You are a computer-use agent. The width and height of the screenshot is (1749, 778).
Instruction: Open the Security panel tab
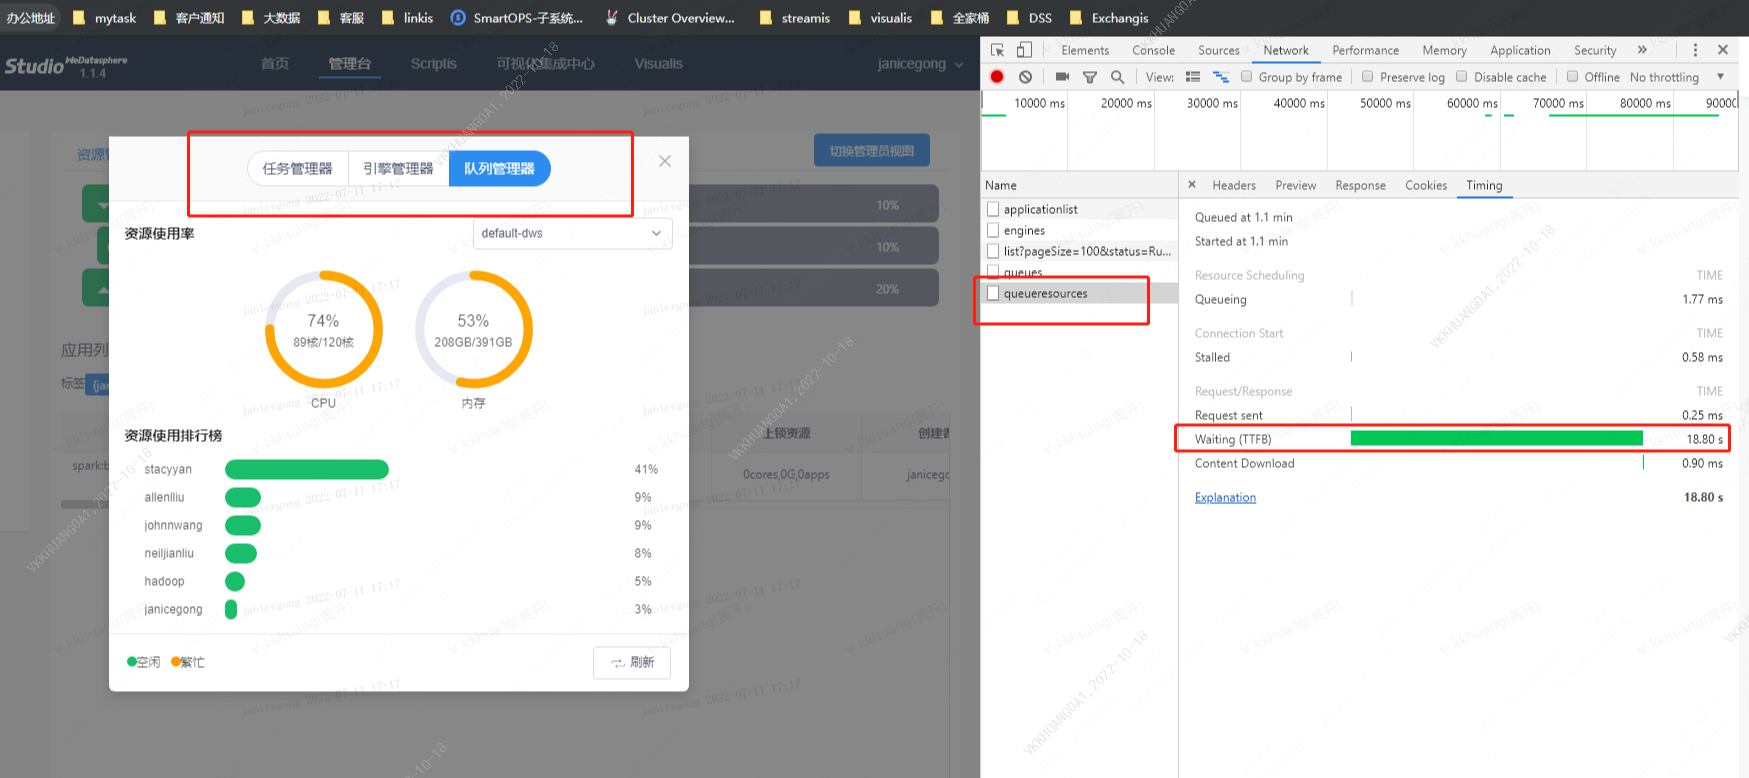coord(1595,50)
